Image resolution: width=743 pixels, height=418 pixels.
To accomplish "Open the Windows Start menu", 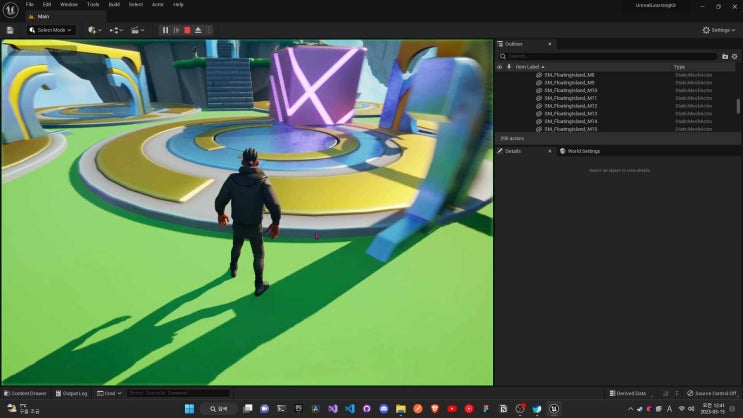I will point(189,409).
